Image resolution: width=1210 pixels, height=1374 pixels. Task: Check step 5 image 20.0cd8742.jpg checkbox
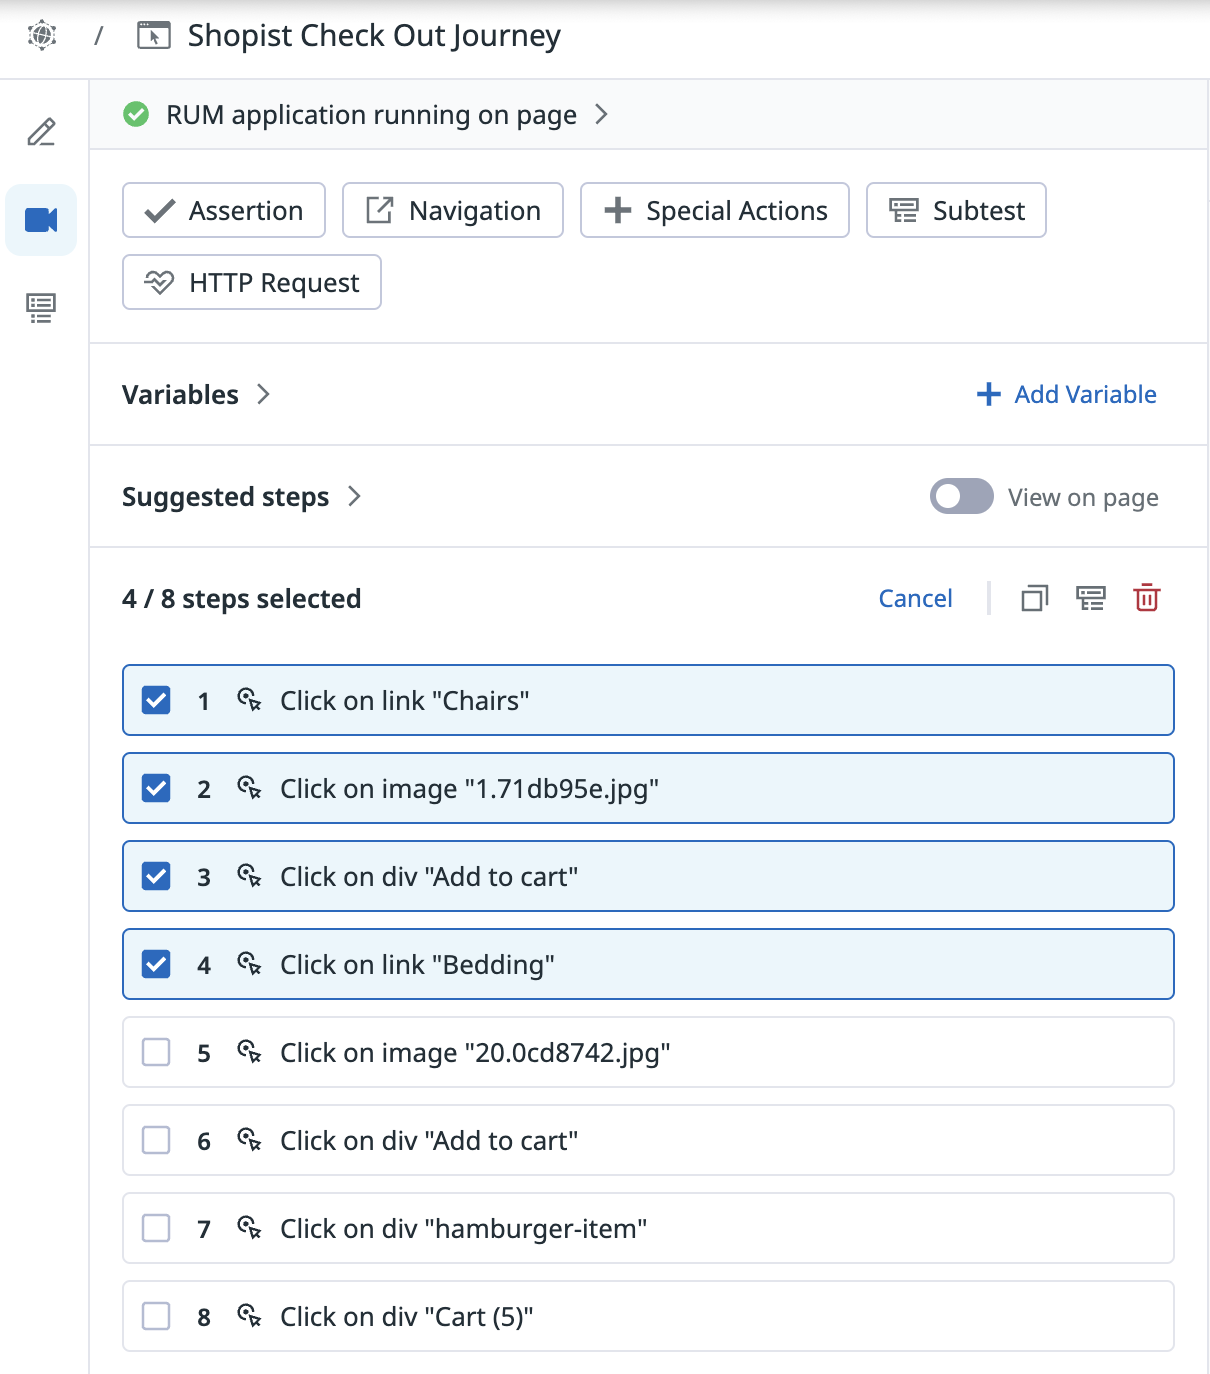pyautogui.click(x=156, y=1052)
